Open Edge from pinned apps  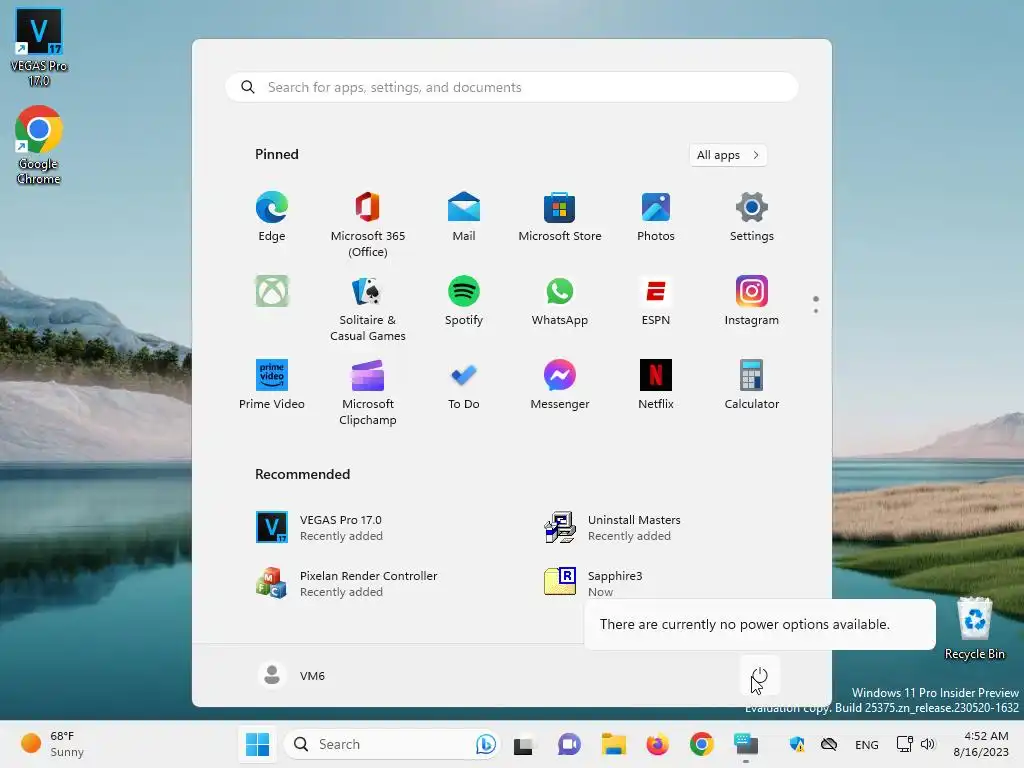pos(272,217)
